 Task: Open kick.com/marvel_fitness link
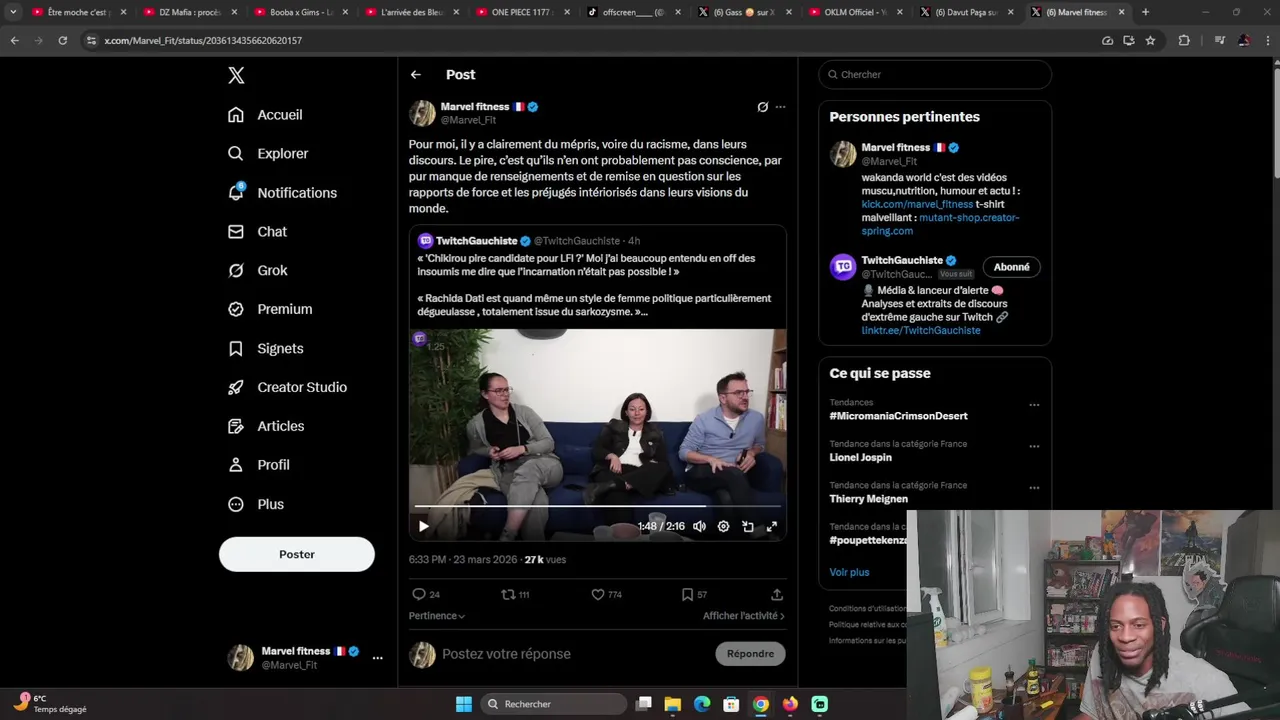click(x=917, y=204)
